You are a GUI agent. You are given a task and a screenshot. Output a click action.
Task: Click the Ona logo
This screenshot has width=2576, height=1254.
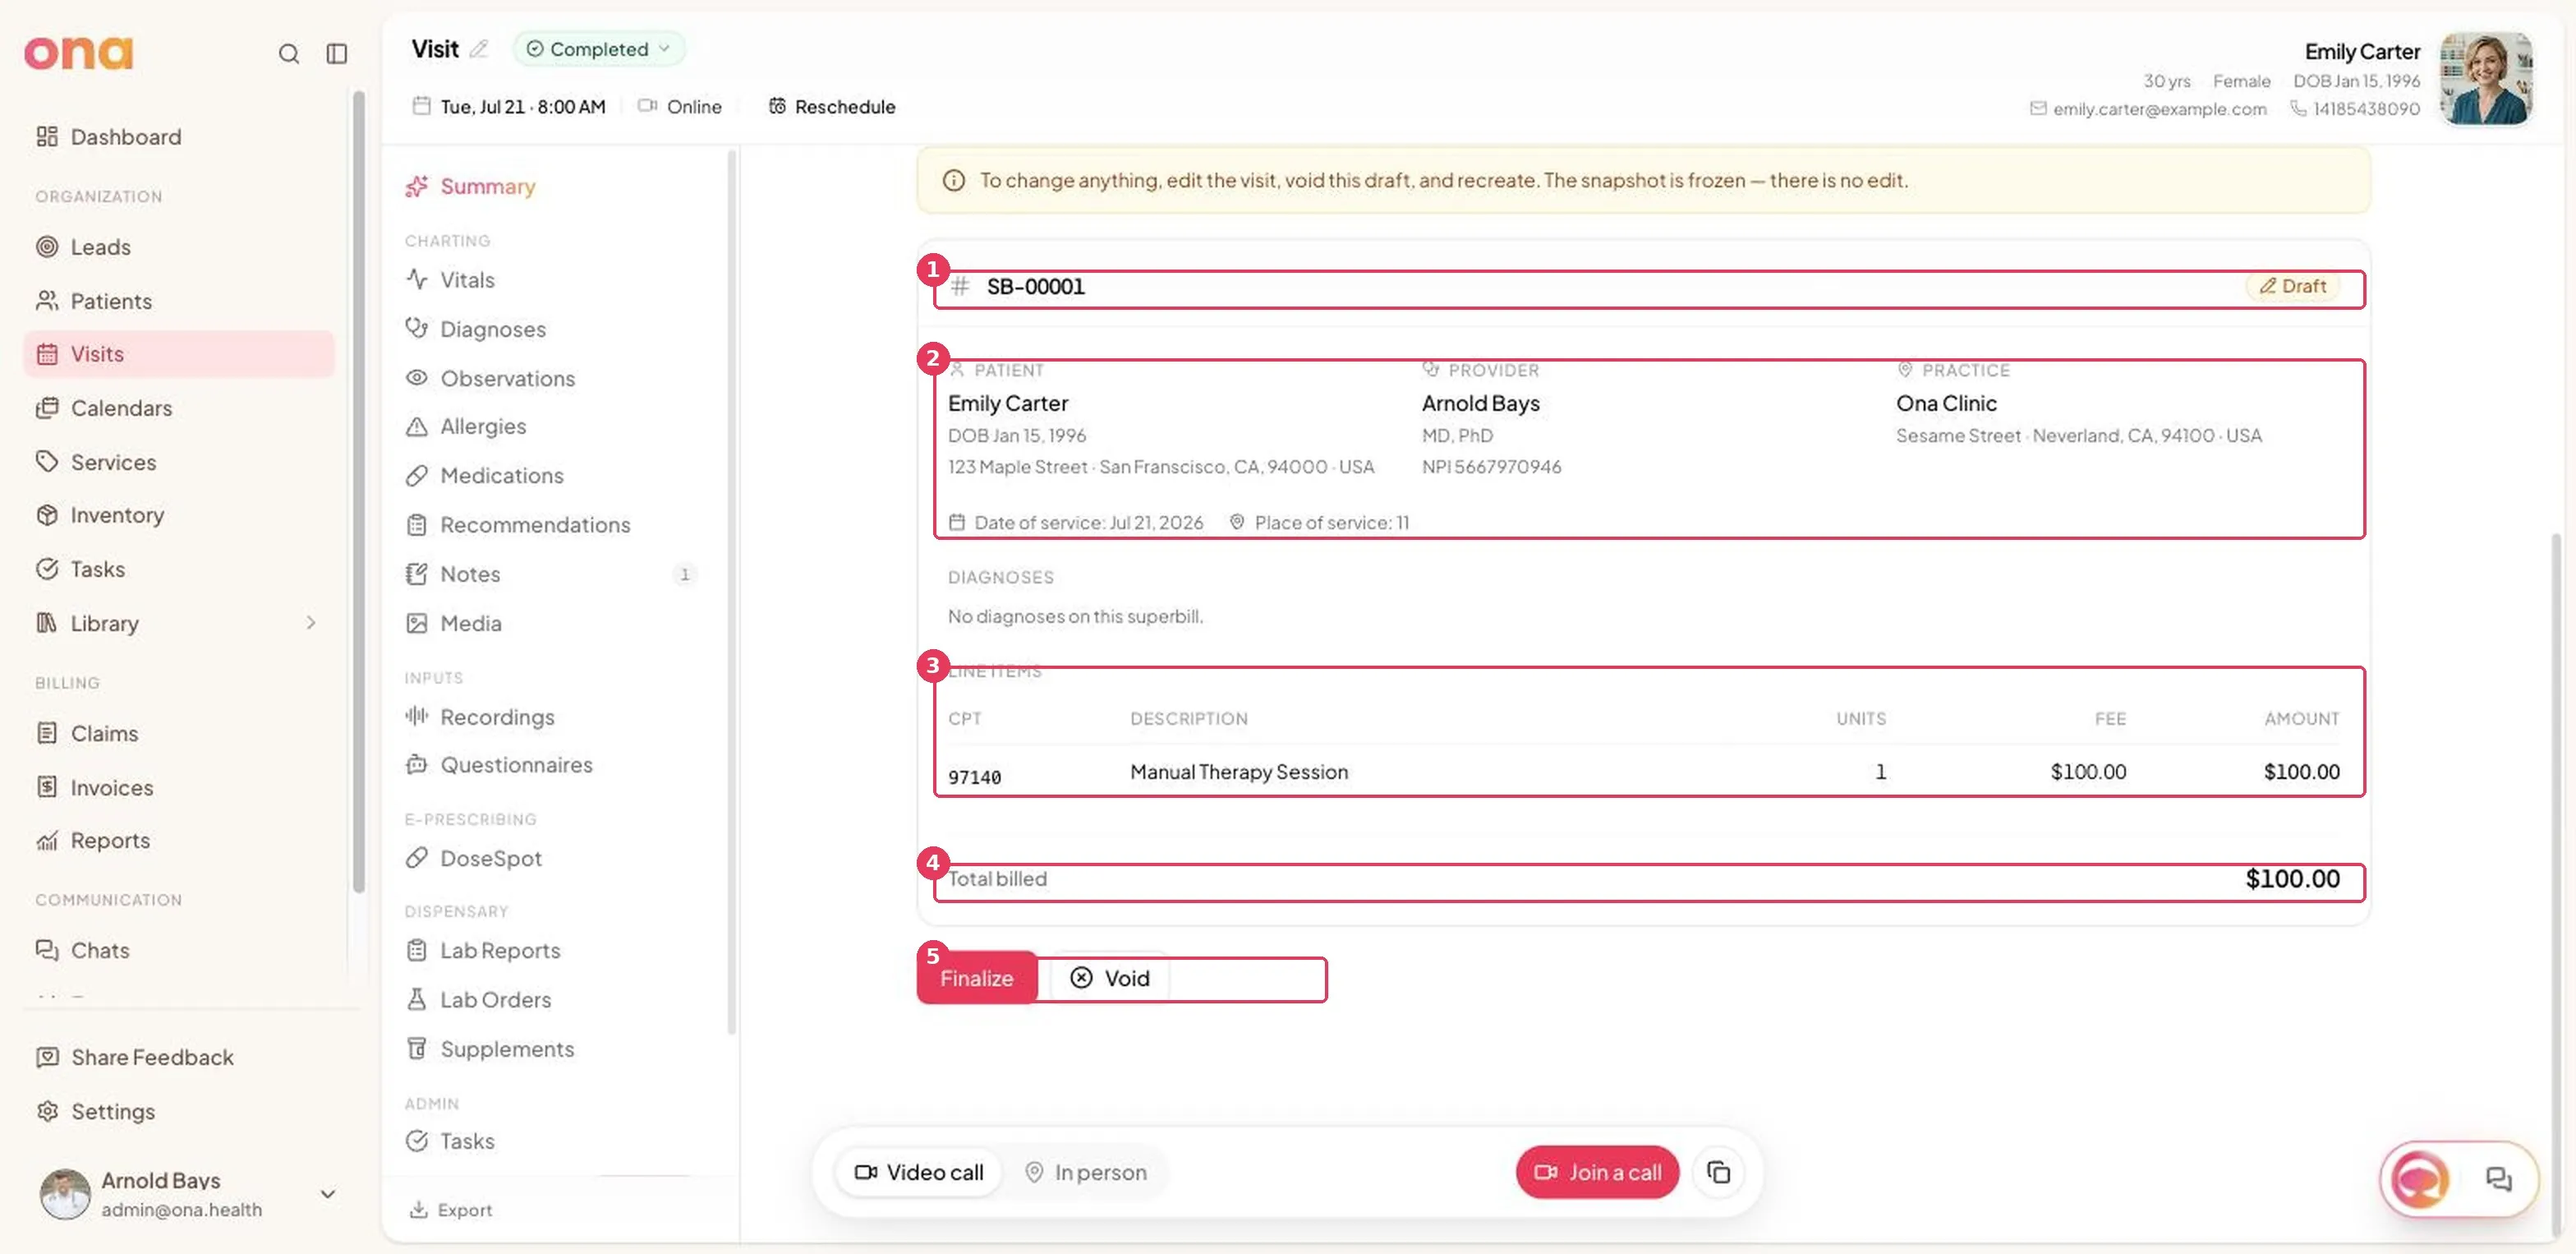79,53
